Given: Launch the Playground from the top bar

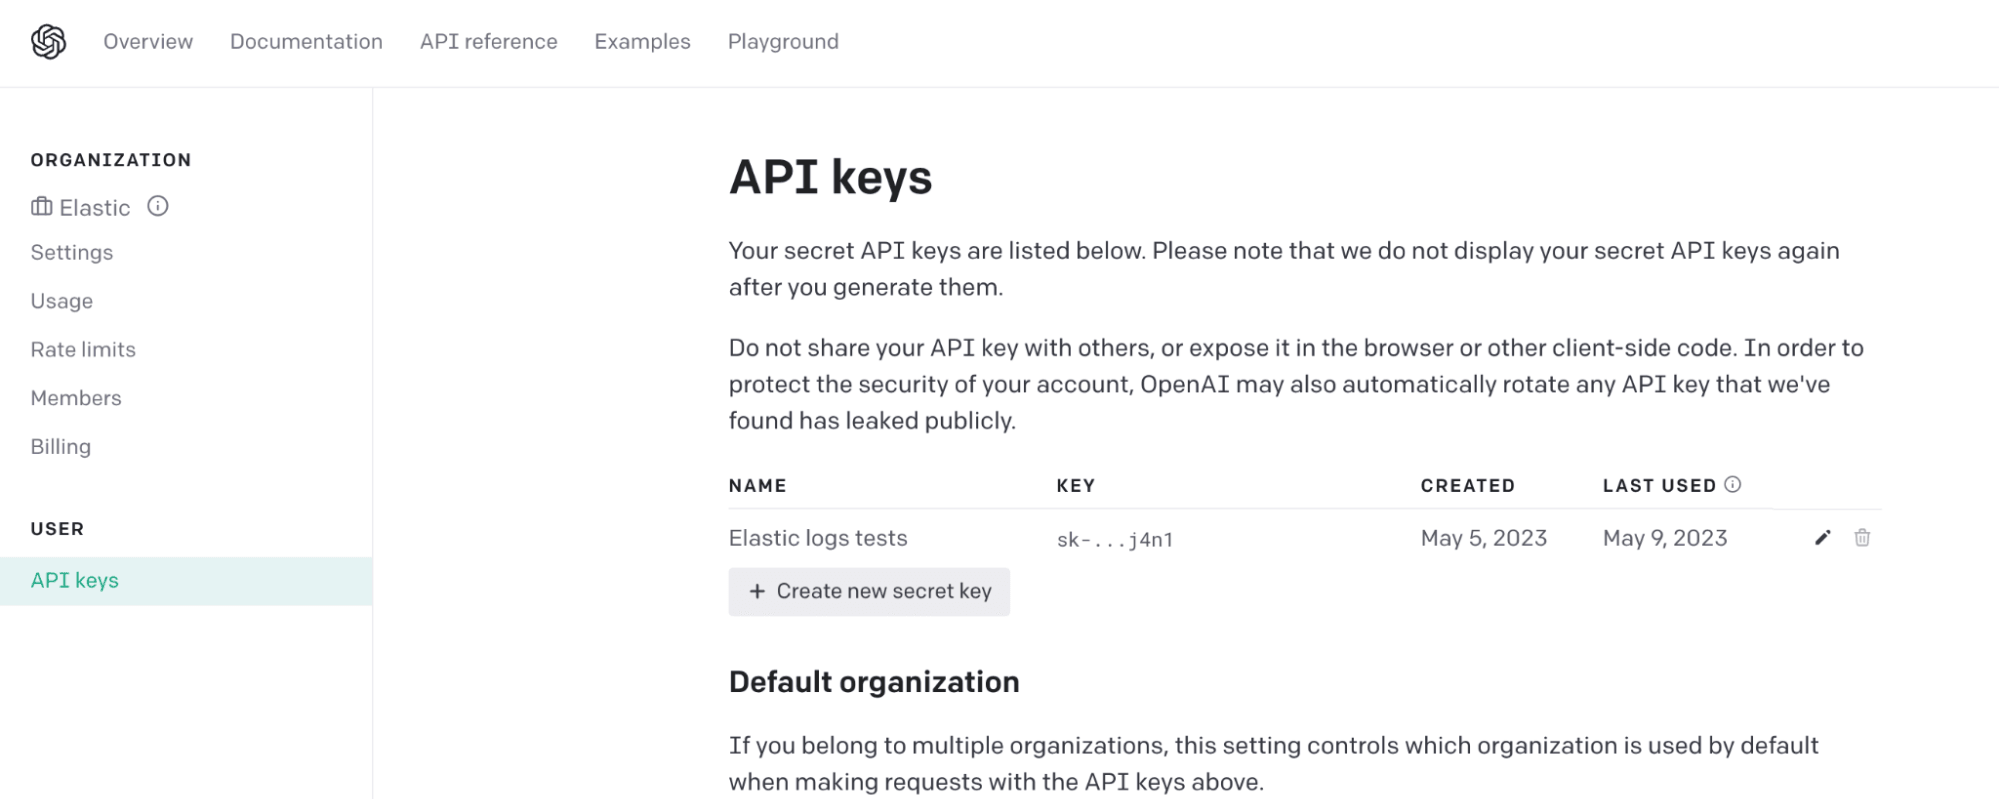Looking at the screenshot, I should click(783, 42).
